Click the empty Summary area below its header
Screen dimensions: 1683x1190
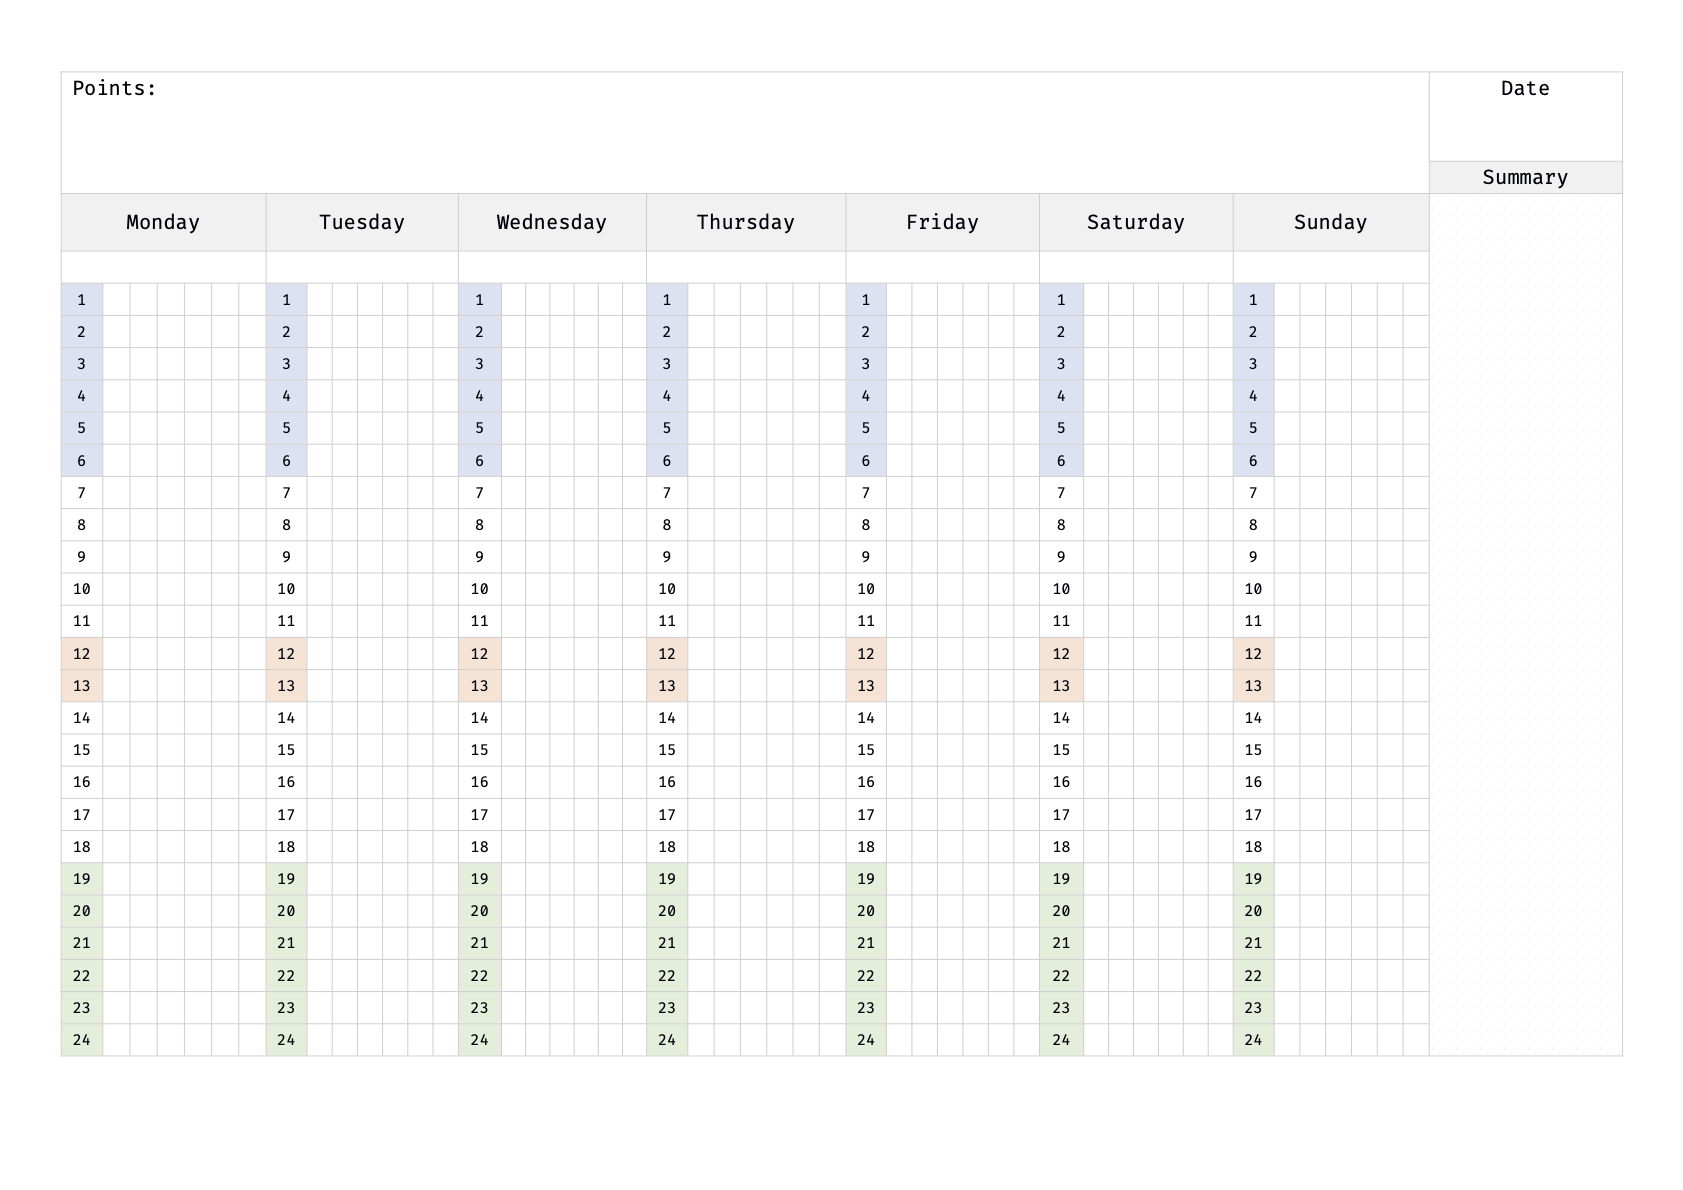point(1525,620)
